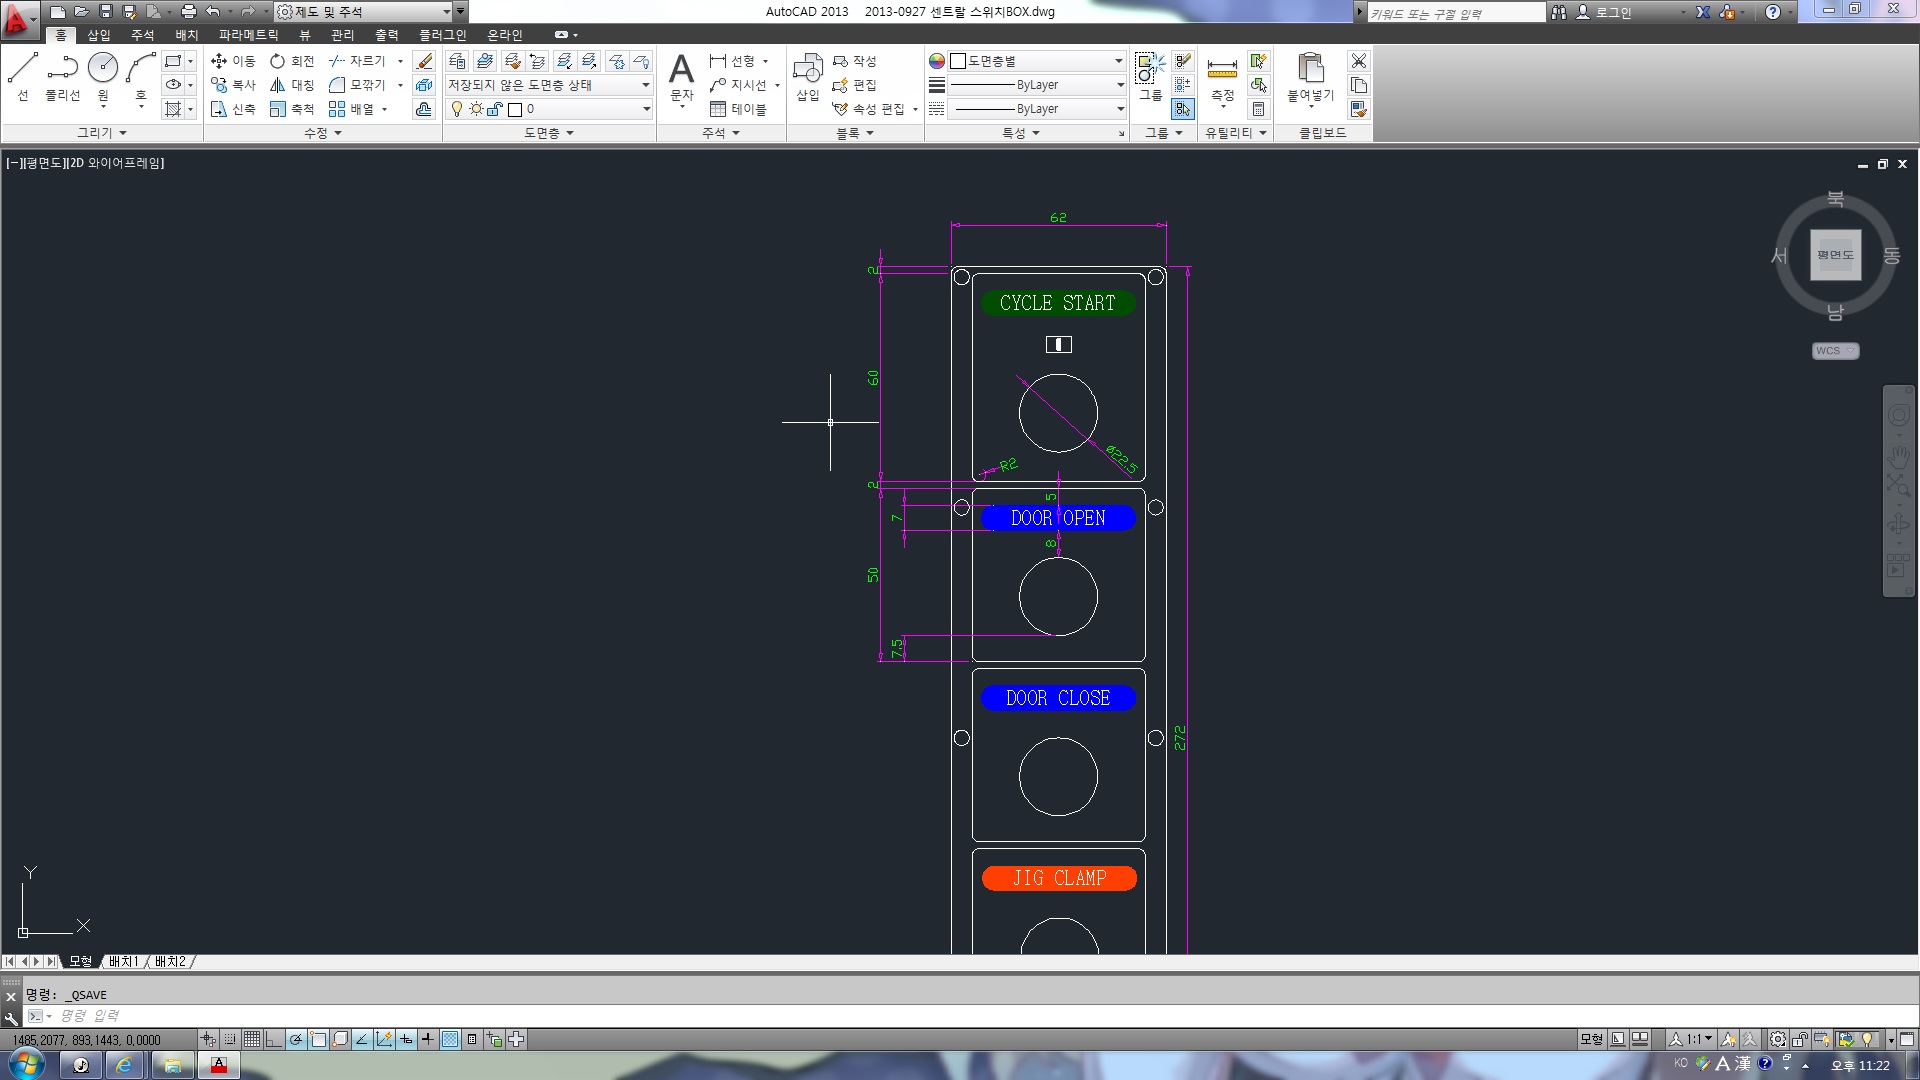
Task: Toggle ortho mode in status bar
Action: (x=274, y=1040)
